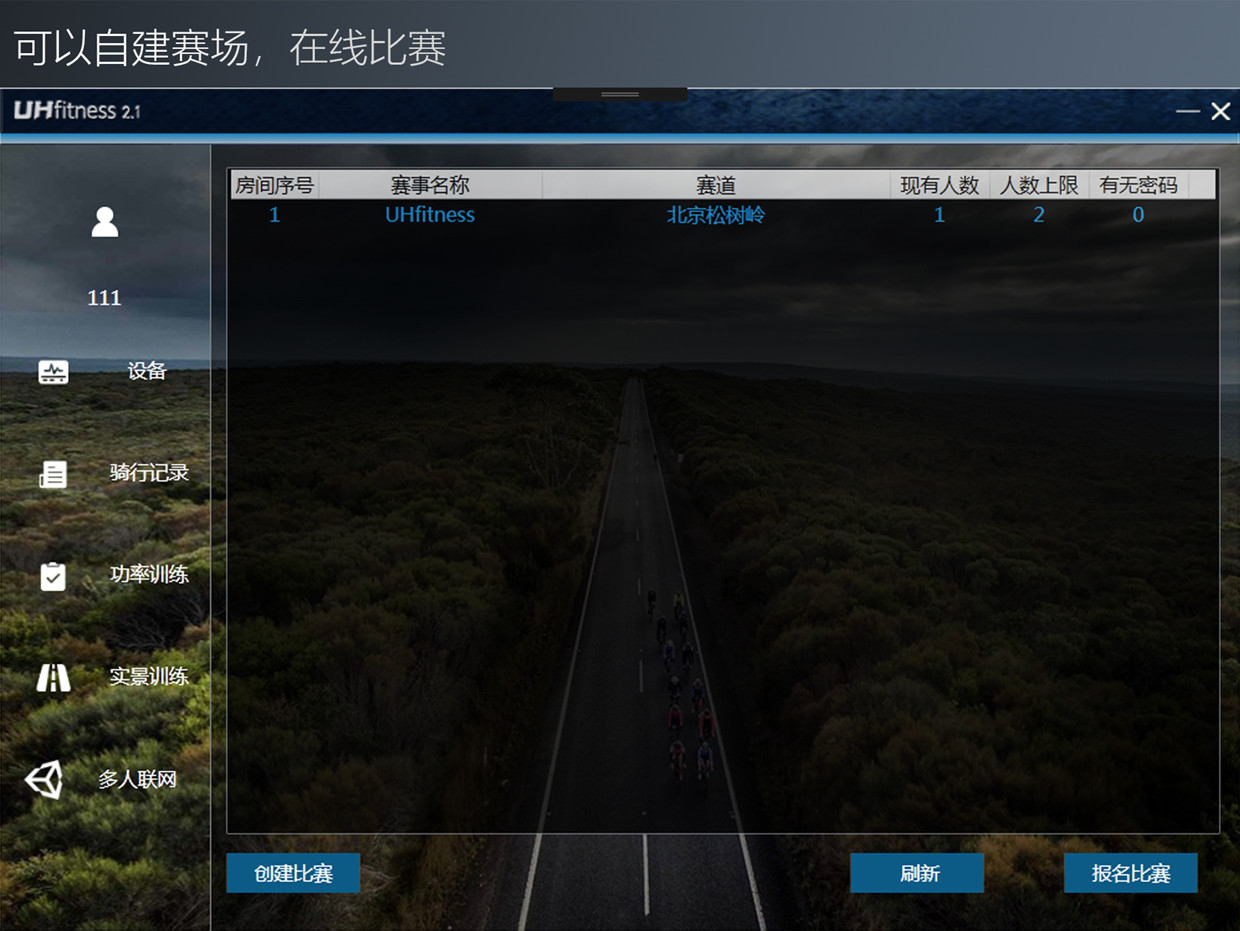Screen dimensions: 1240x931
Task: Close the UHfitness window
Action: click(1221, 111)
